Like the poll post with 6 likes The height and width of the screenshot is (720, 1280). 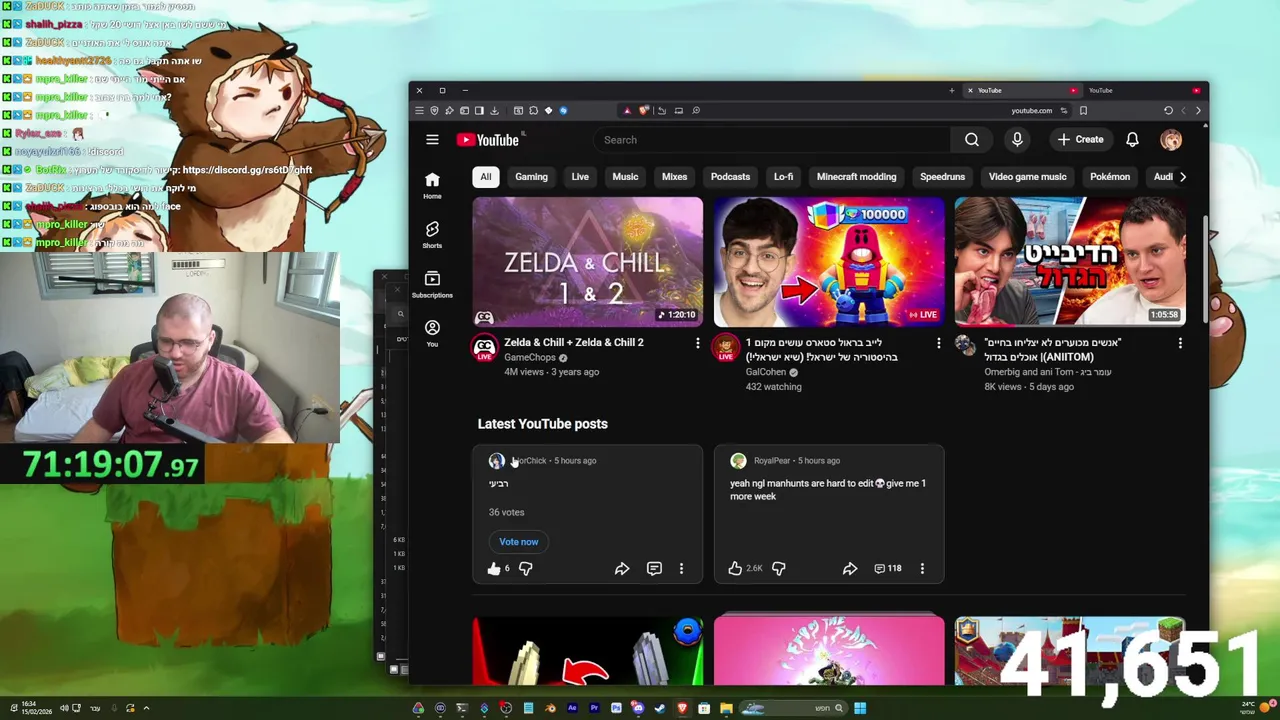(494, 568)
